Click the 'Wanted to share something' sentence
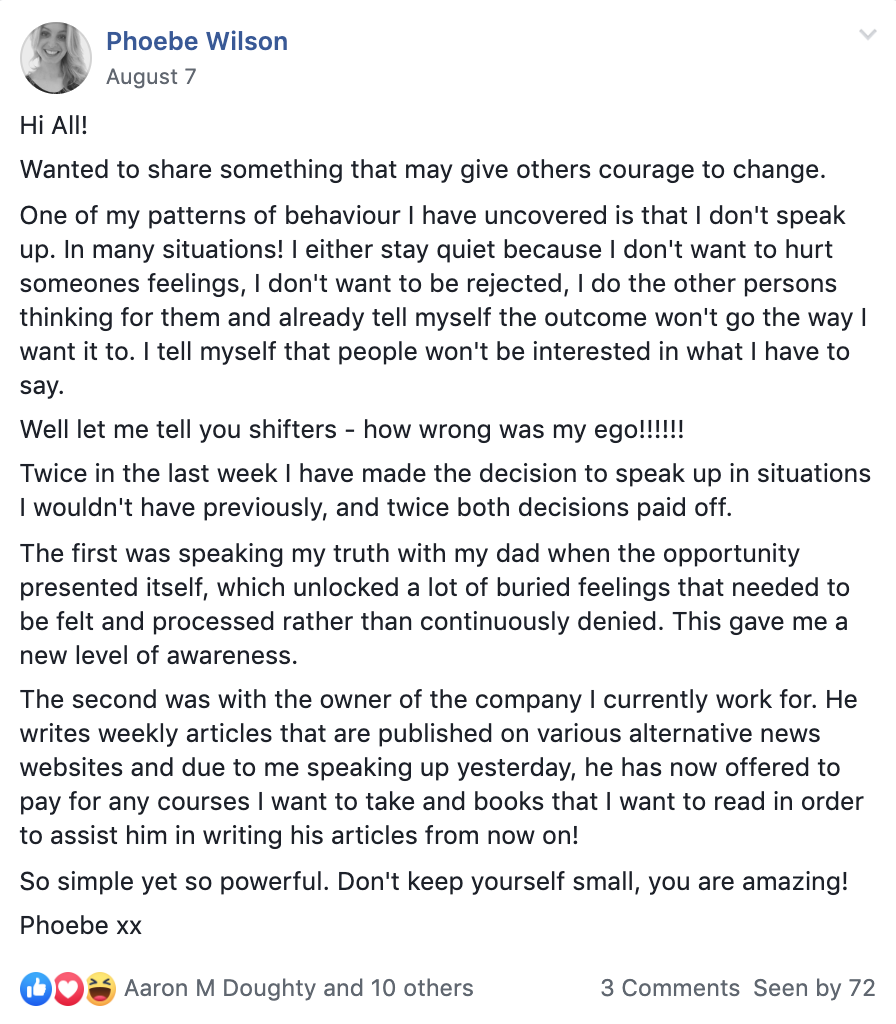Screen dimensions: 896x1024 (x=423, y=170)
